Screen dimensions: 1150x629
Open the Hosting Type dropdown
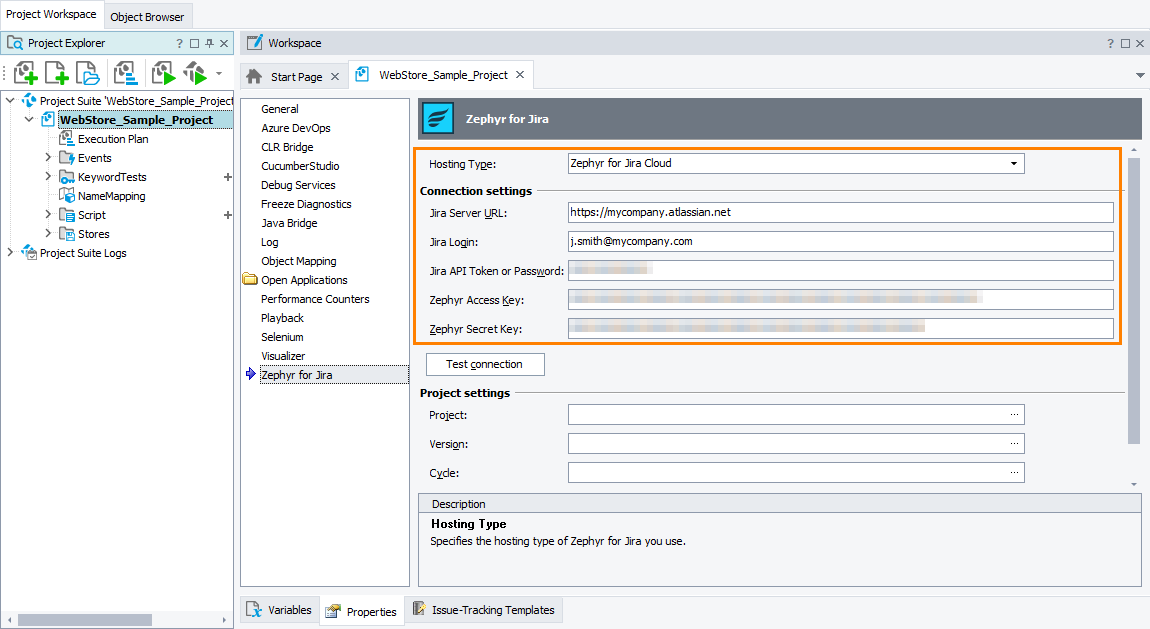click(1015, 163)
